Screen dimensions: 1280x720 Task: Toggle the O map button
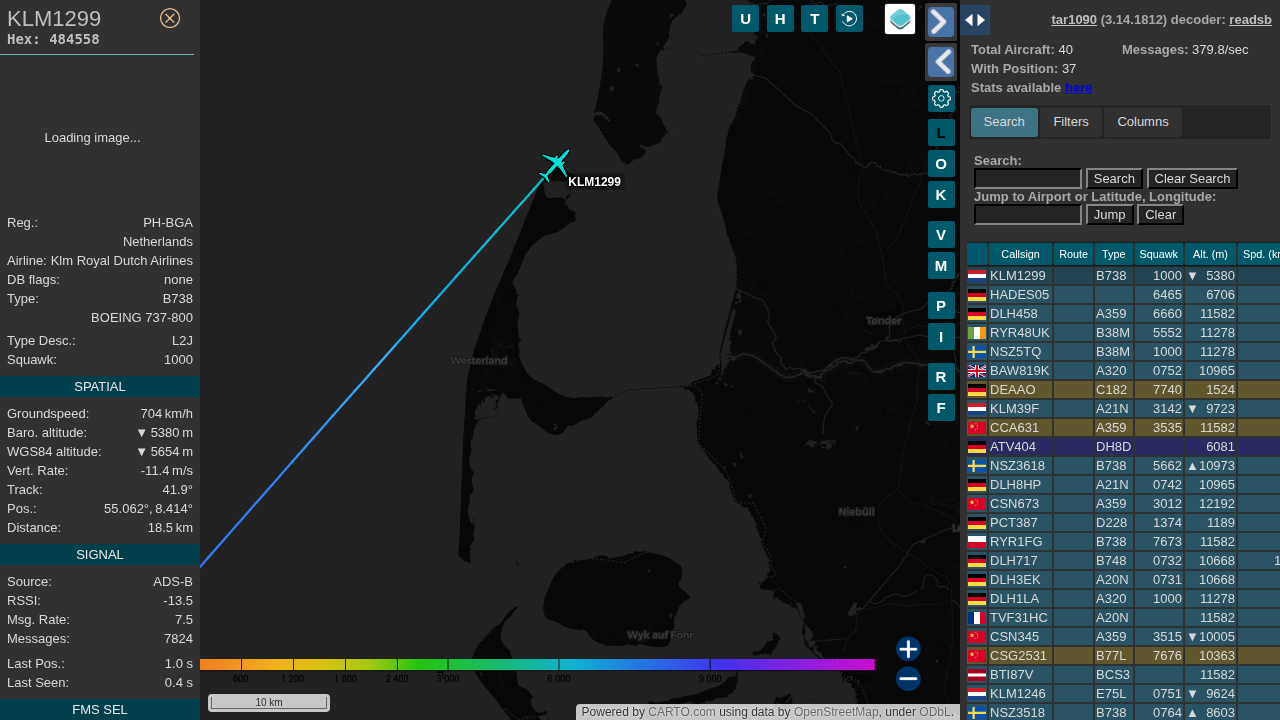[941, 164]
